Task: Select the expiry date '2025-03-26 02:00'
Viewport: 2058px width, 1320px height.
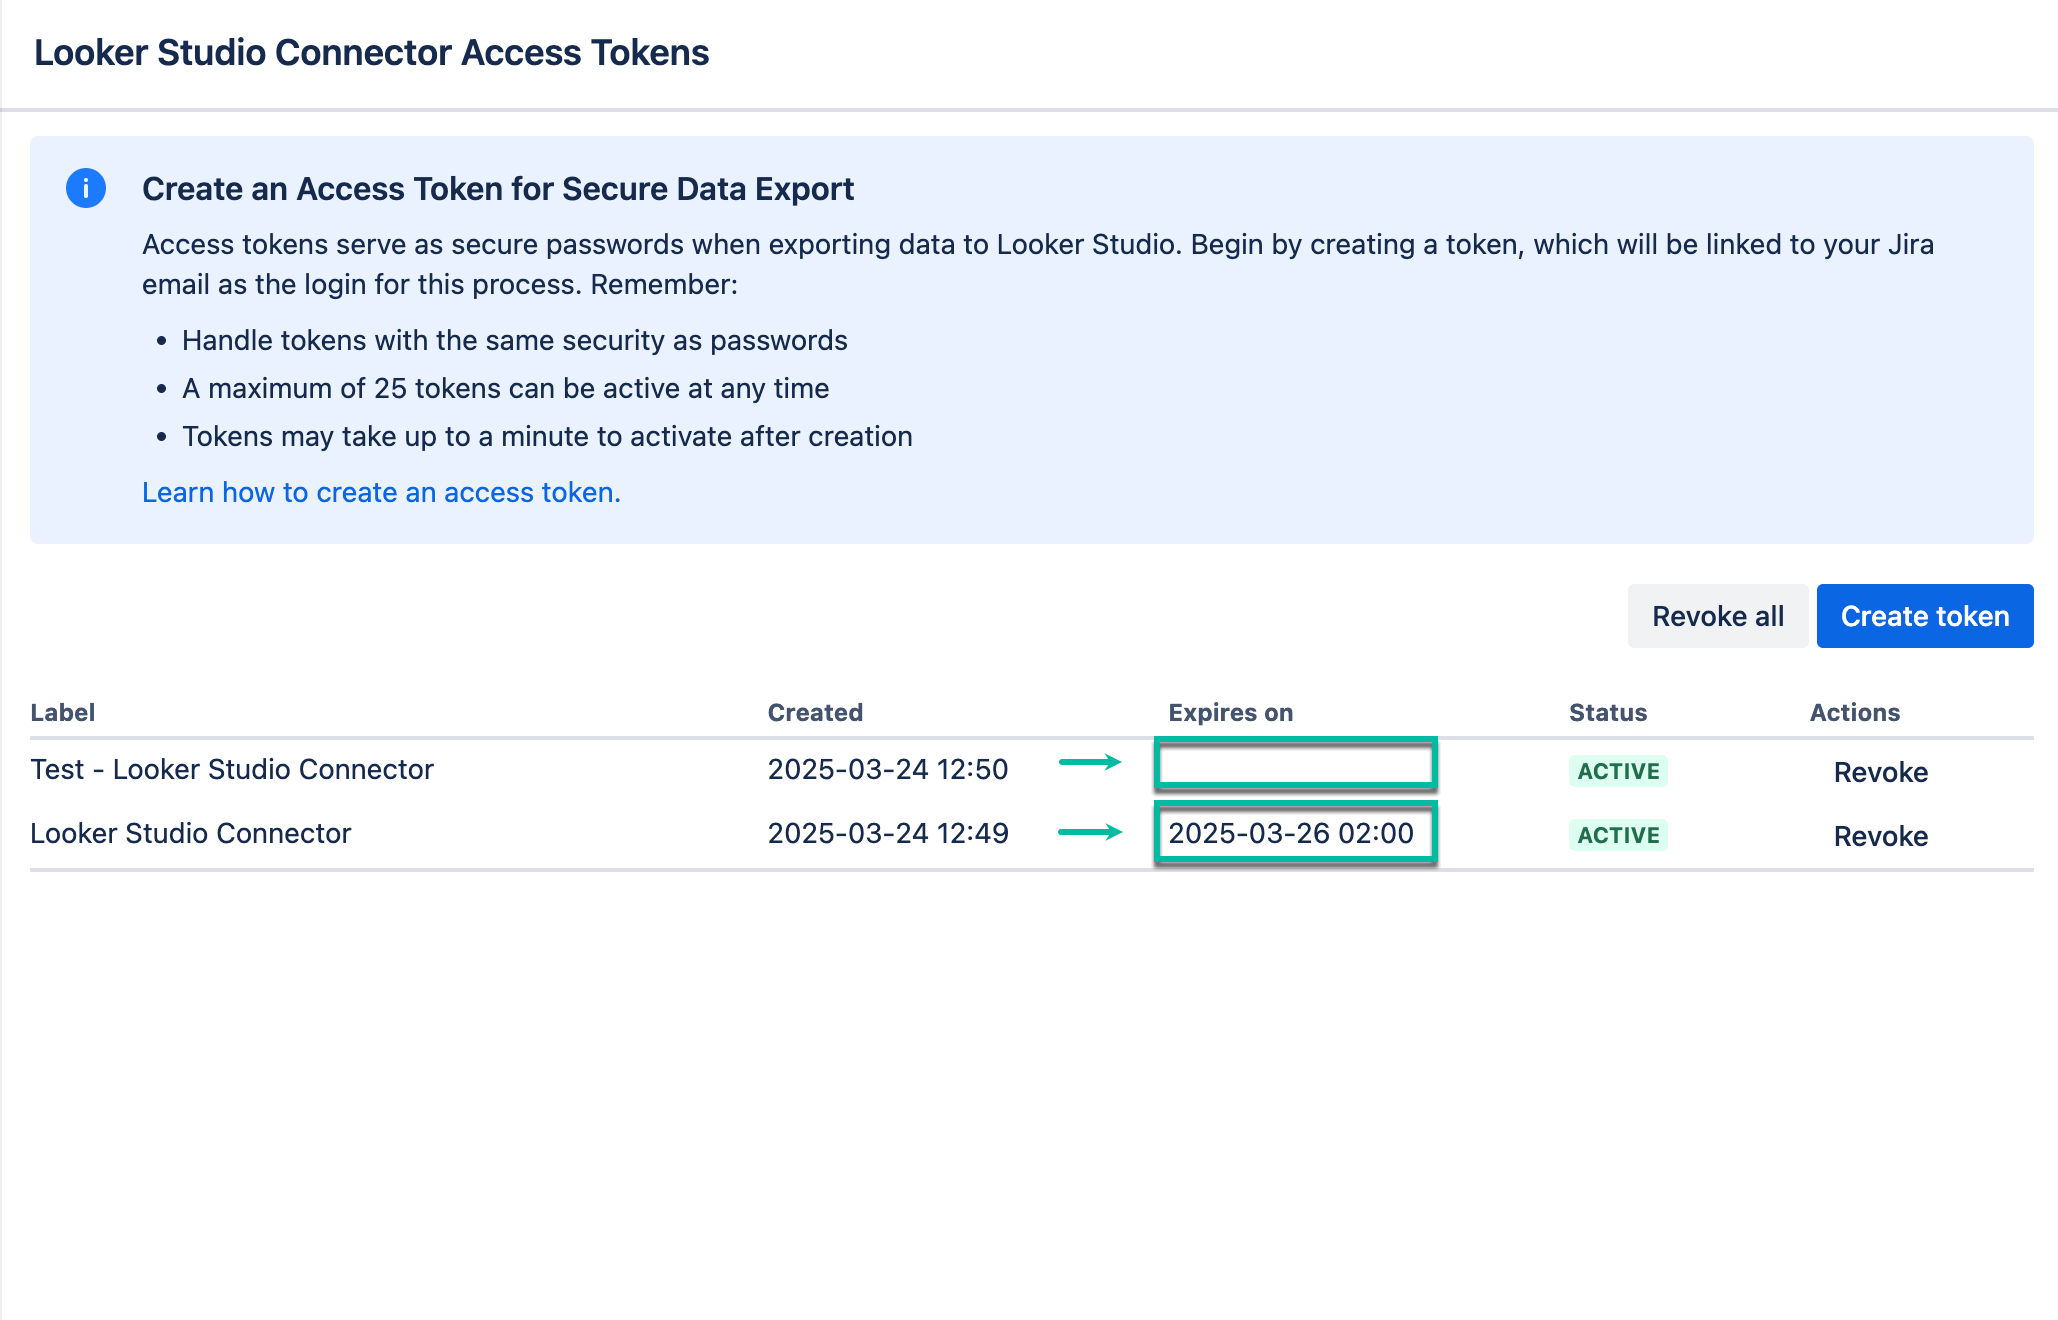Action: (1294, 832)
